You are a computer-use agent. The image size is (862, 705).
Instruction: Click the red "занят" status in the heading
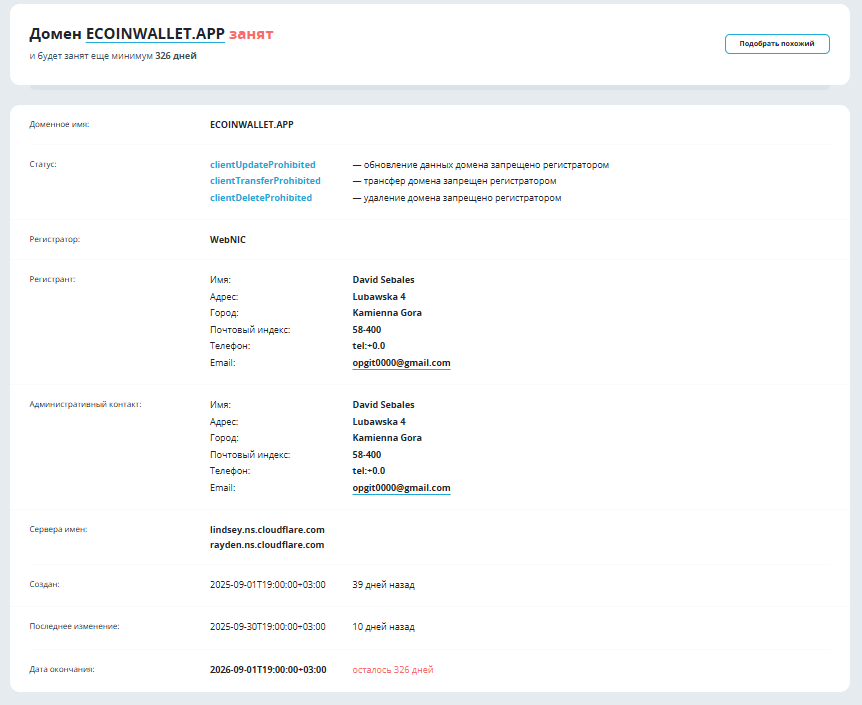(251, 34)
